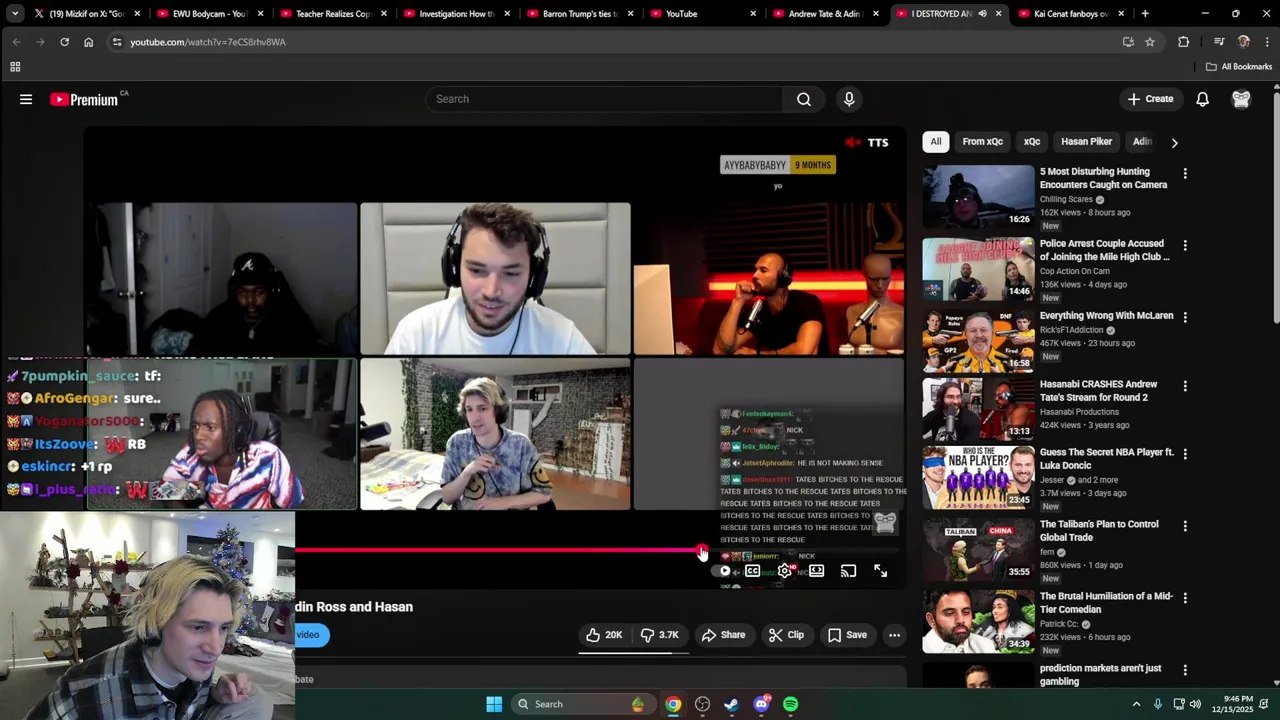Open Chrome apps grid in bookmarks bar
Viewport: 1280px width, 720px height.
click(x=15, y=67)
